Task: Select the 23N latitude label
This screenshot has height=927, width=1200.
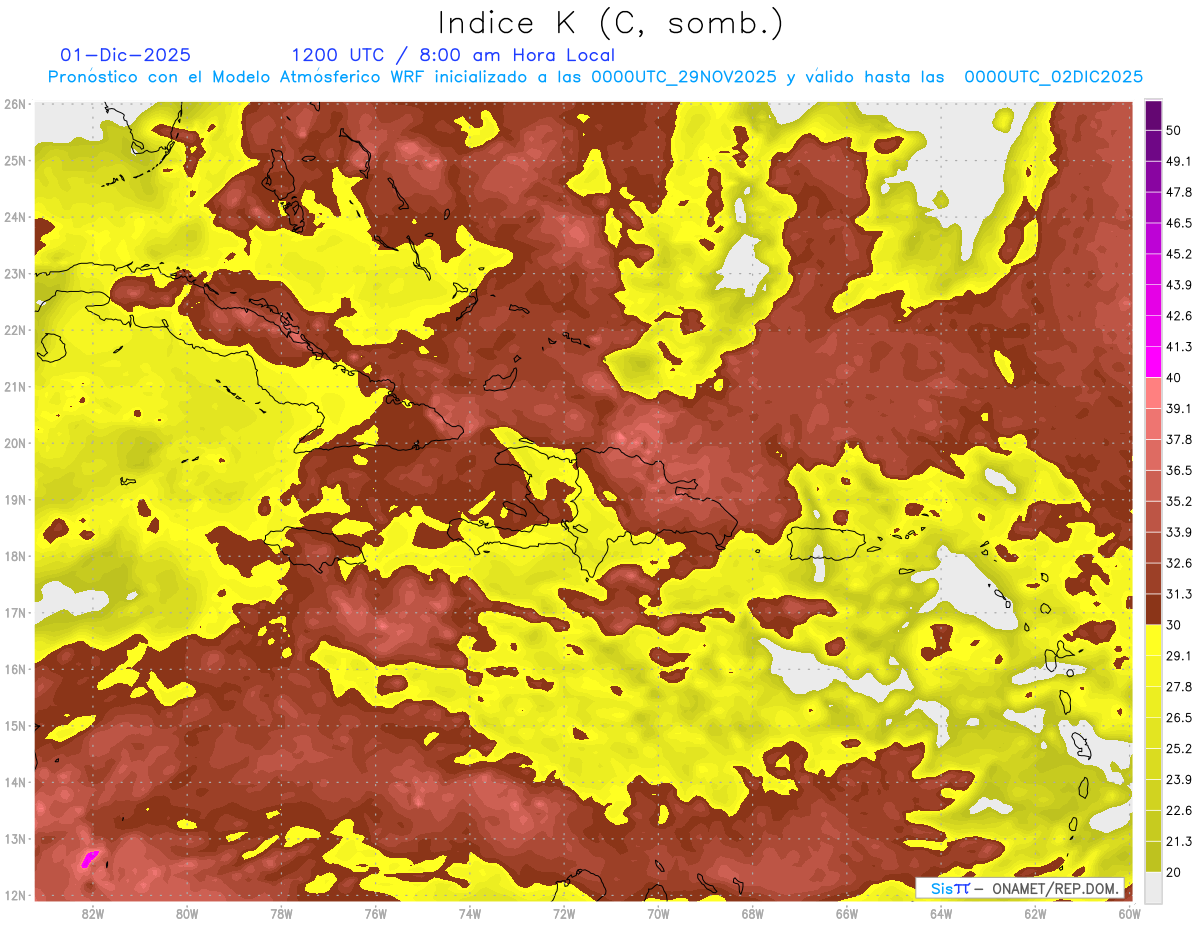Action: pos(15,273)
